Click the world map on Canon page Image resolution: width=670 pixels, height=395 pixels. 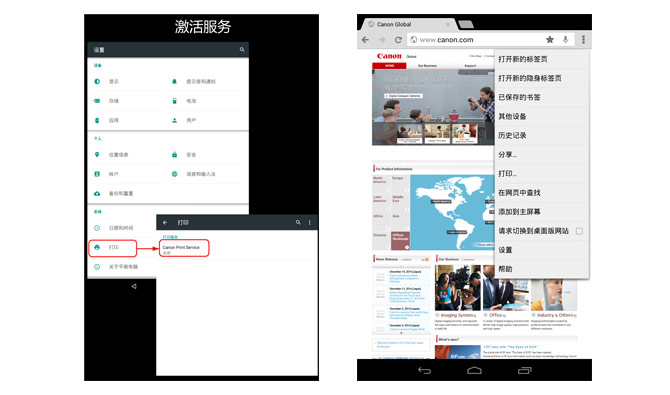(x=452, y=212)
